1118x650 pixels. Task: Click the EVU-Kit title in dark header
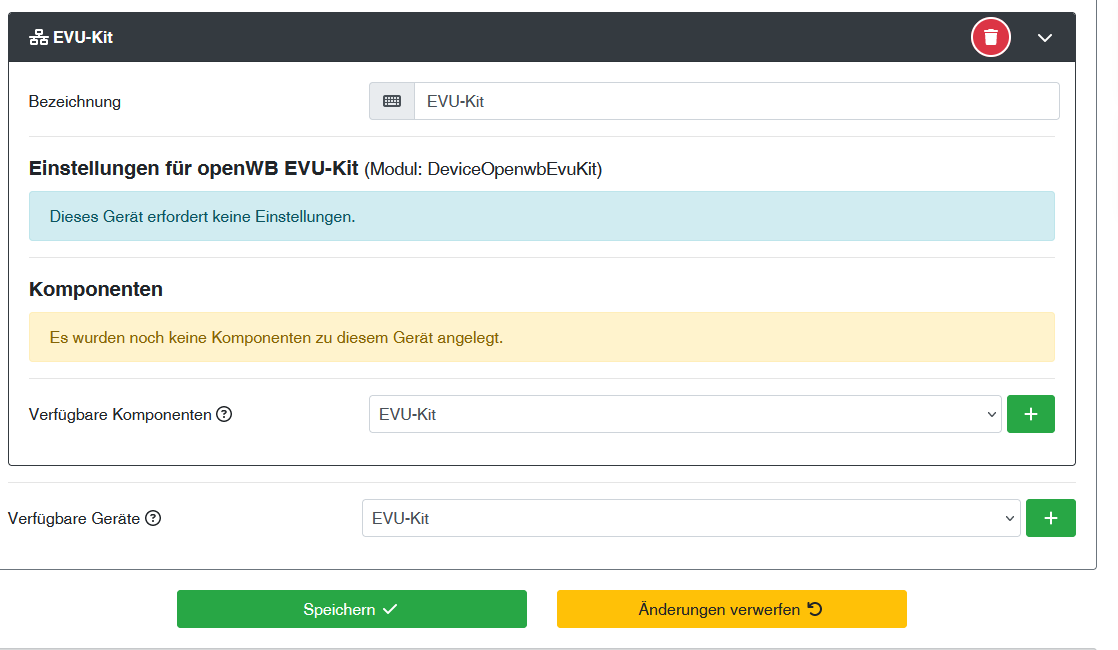pos(83,38)
